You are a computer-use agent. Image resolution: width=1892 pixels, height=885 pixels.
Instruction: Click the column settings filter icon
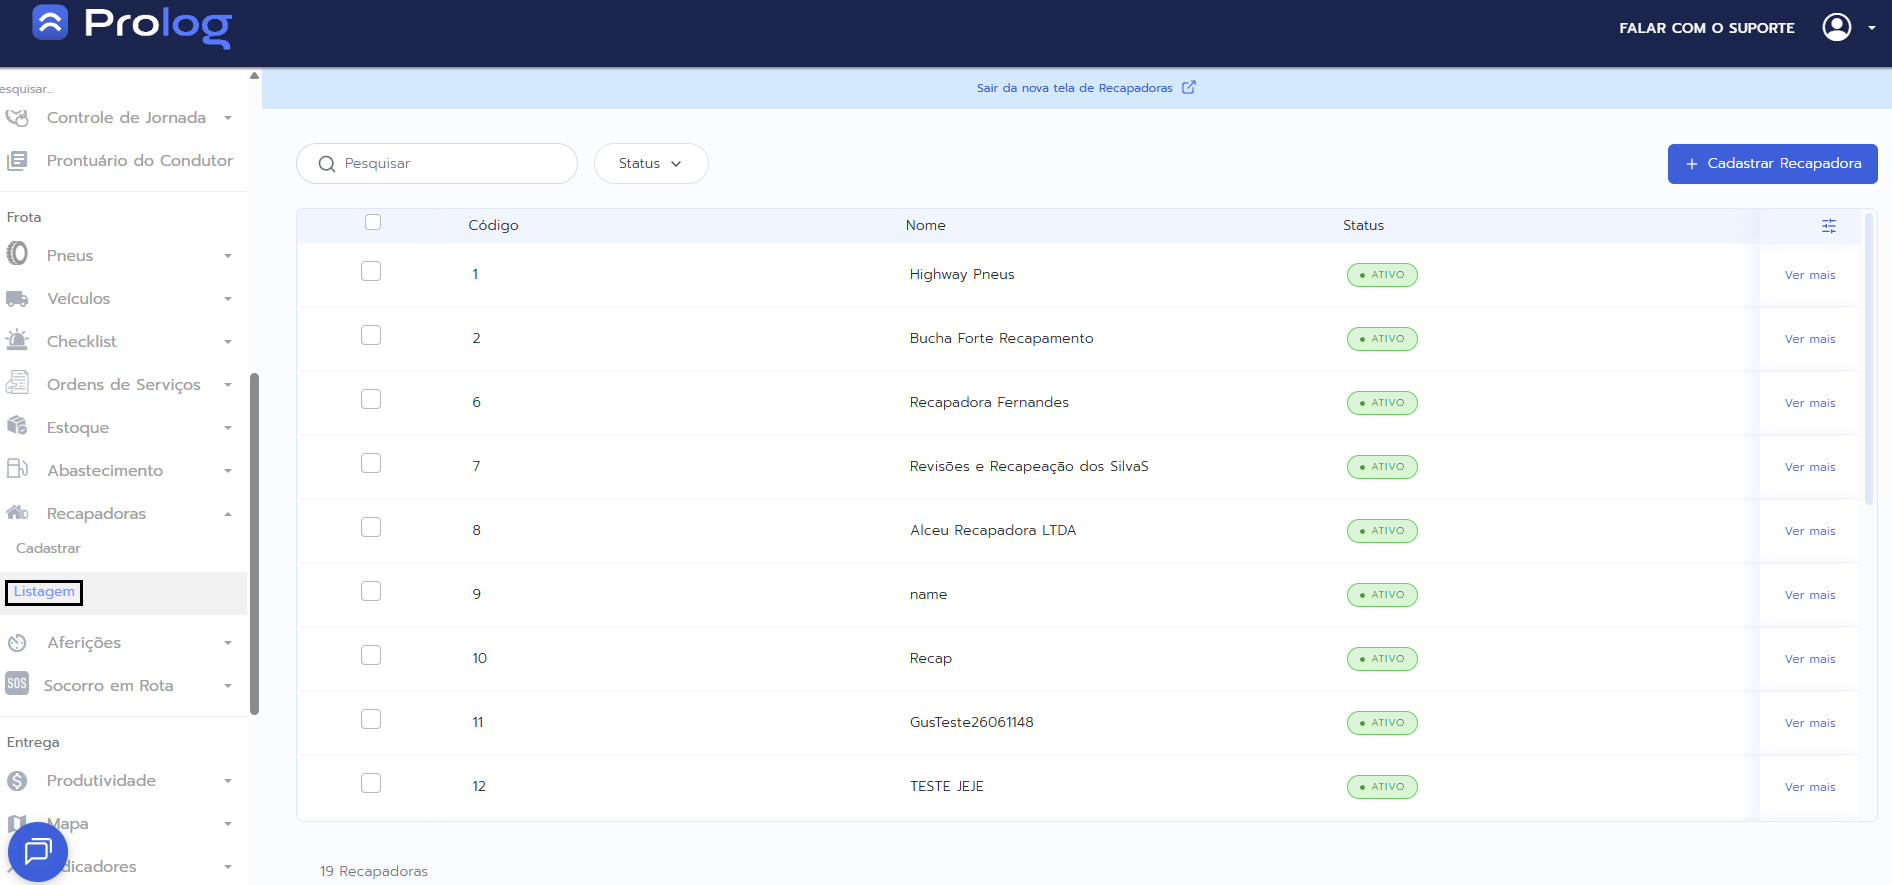pos(1828,226)
